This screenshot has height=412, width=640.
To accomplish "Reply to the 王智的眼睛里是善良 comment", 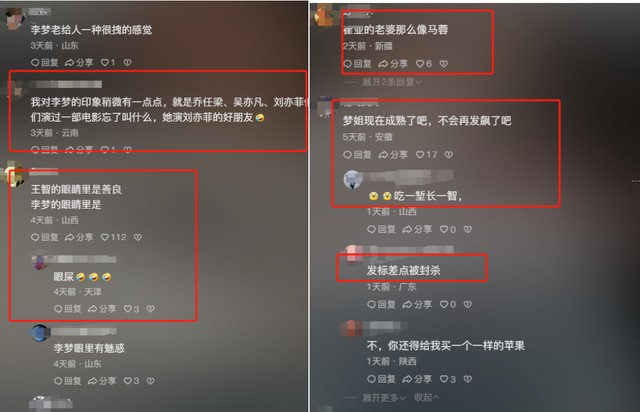I will (x=44, y=237).
